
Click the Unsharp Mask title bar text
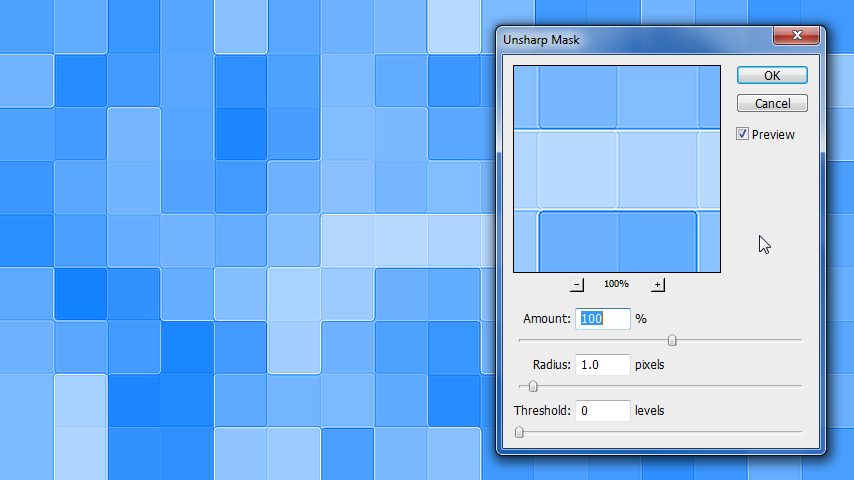click(541, 40)
